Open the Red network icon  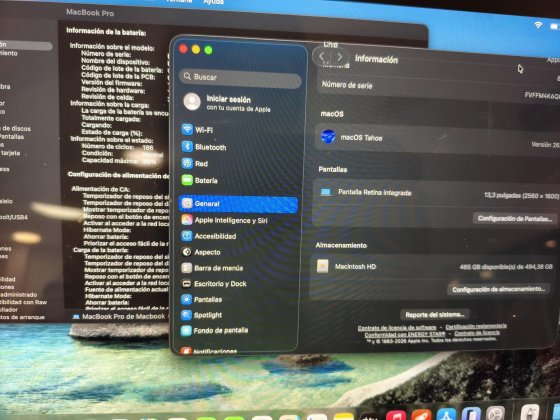187,163
